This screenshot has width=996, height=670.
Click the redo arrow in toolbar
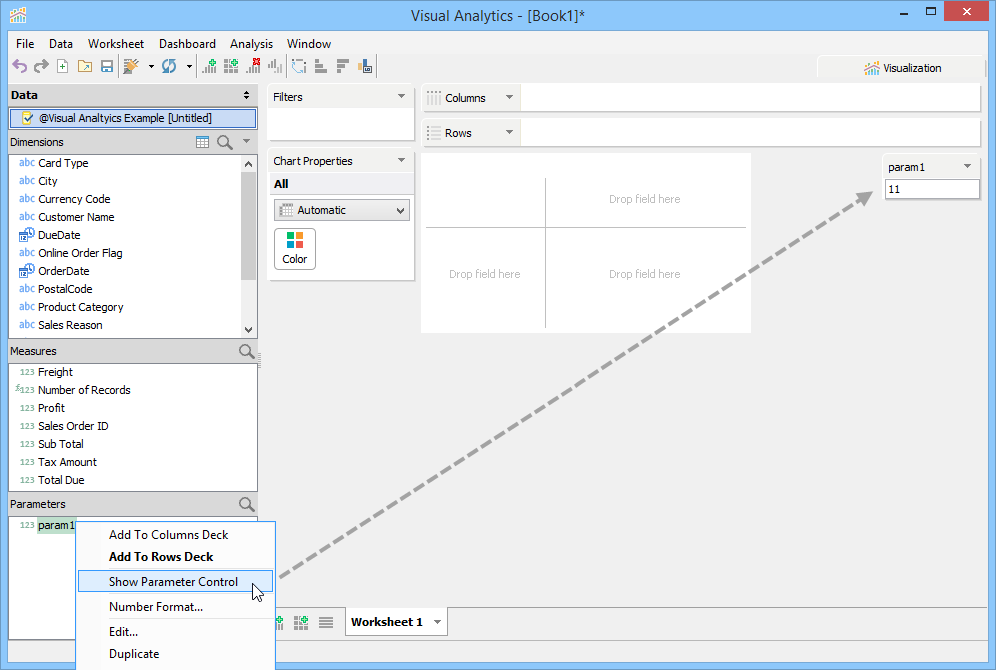click(41, 66)
